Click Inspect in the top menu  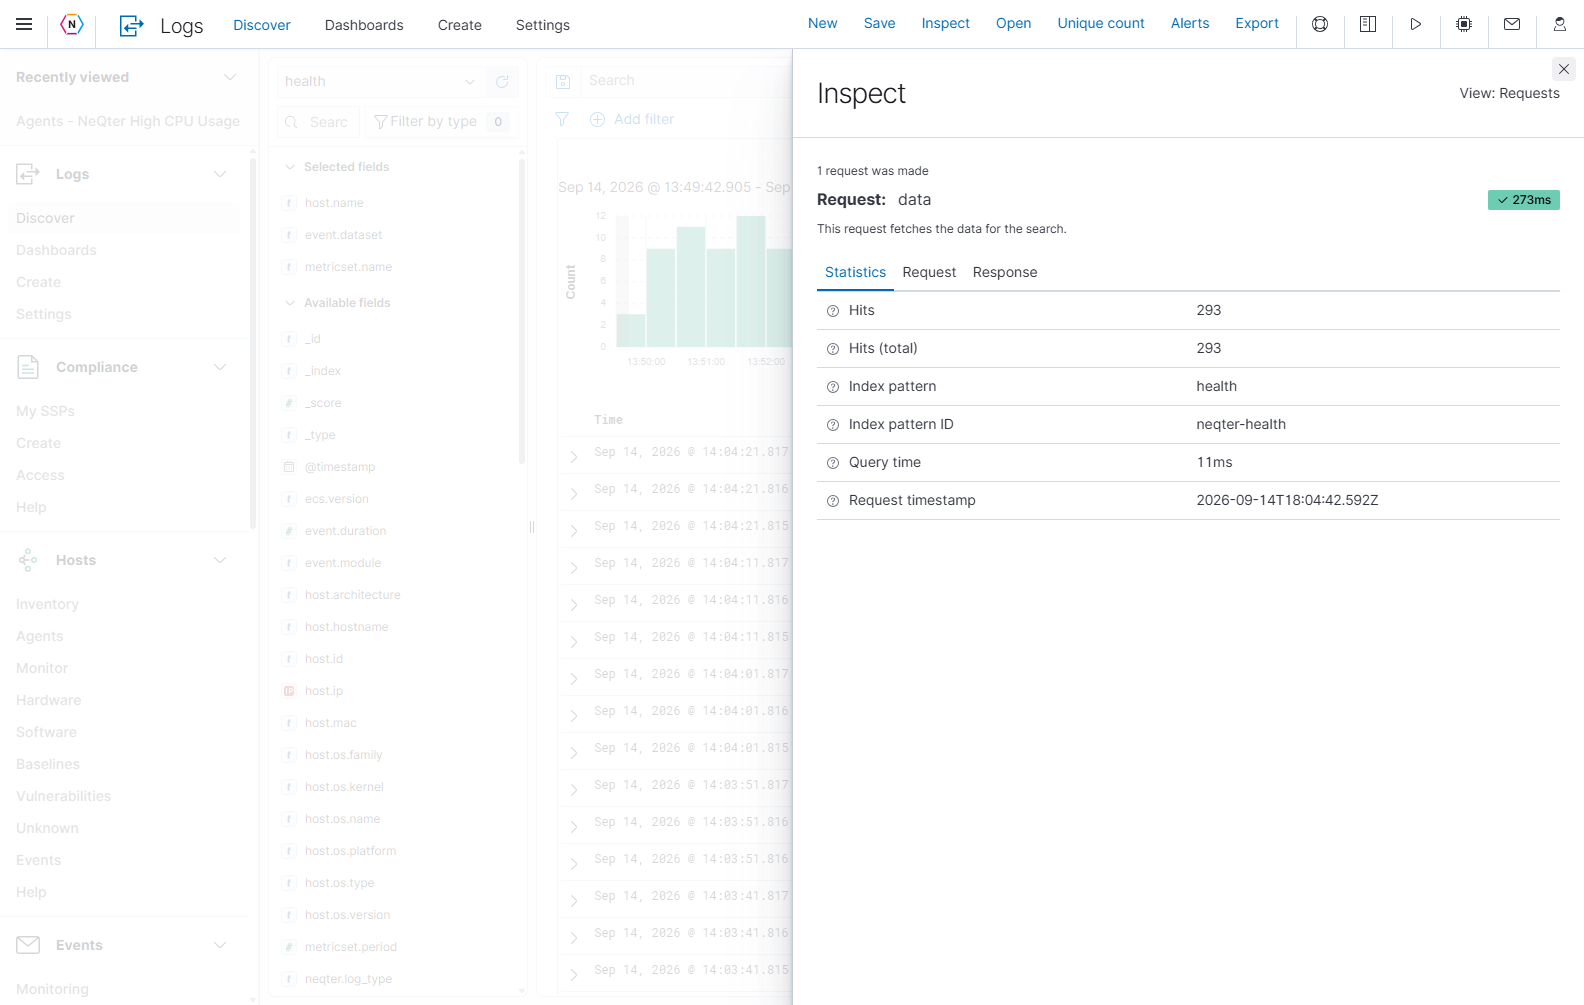(946, 23)
